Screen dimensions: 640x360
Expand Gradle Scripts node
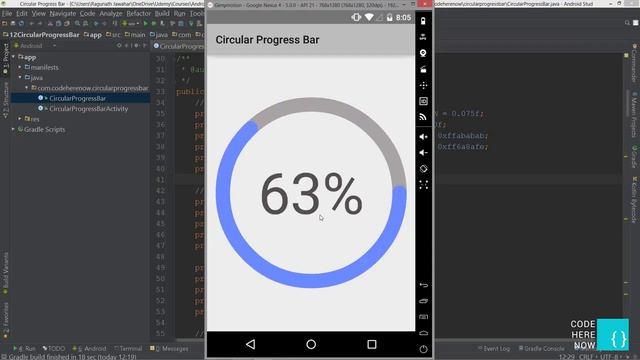pos(13,129)
